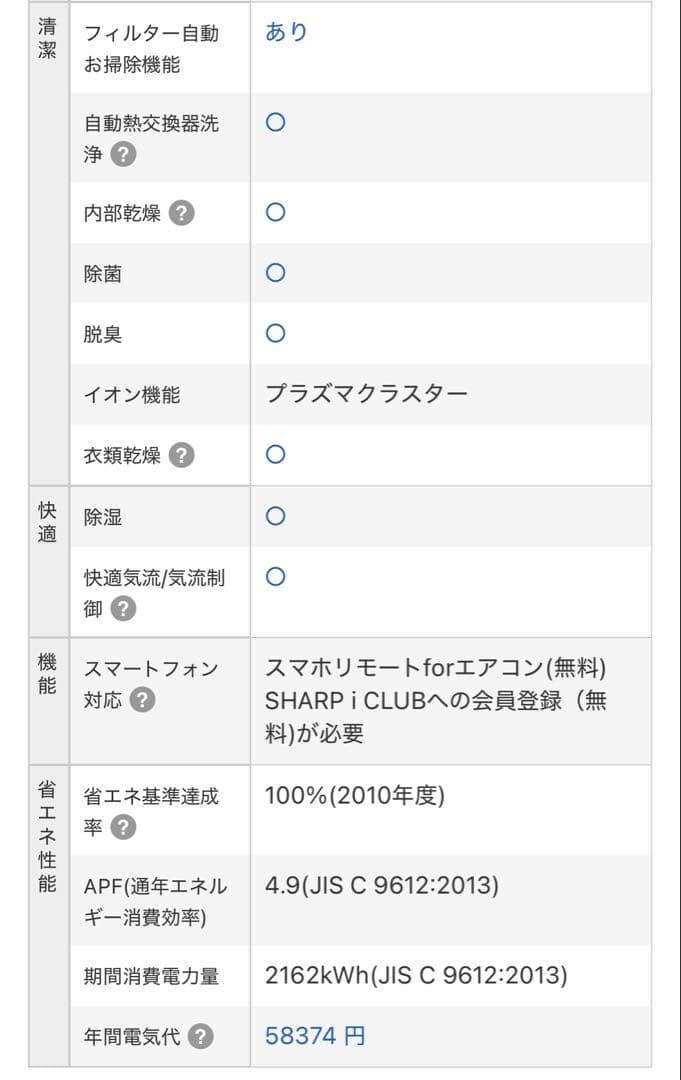Click help icon next to スマートフォン対応

pyautogui.click(x=142, y=700)
